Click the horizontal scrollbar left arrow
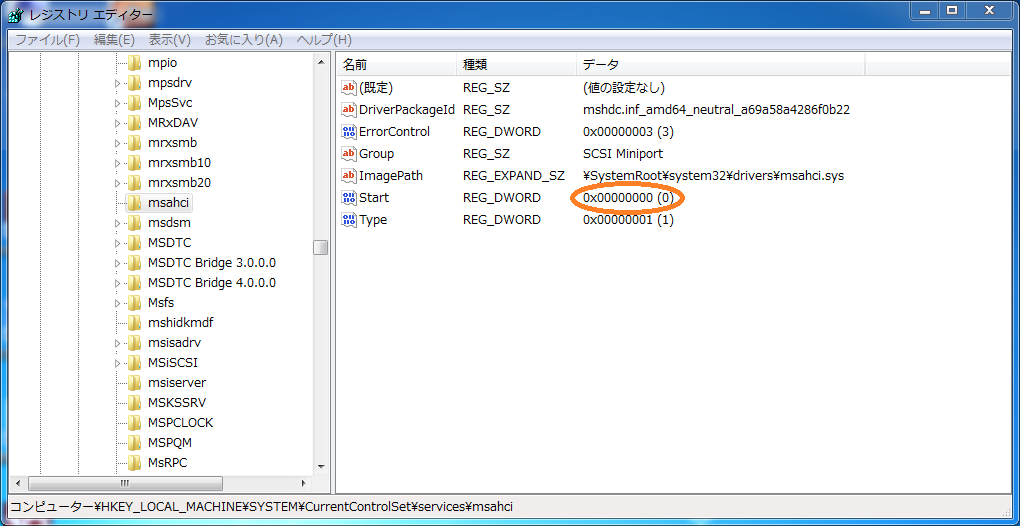Image resolution: width=1020 pixels, height=526 pixels. point(18,483)
